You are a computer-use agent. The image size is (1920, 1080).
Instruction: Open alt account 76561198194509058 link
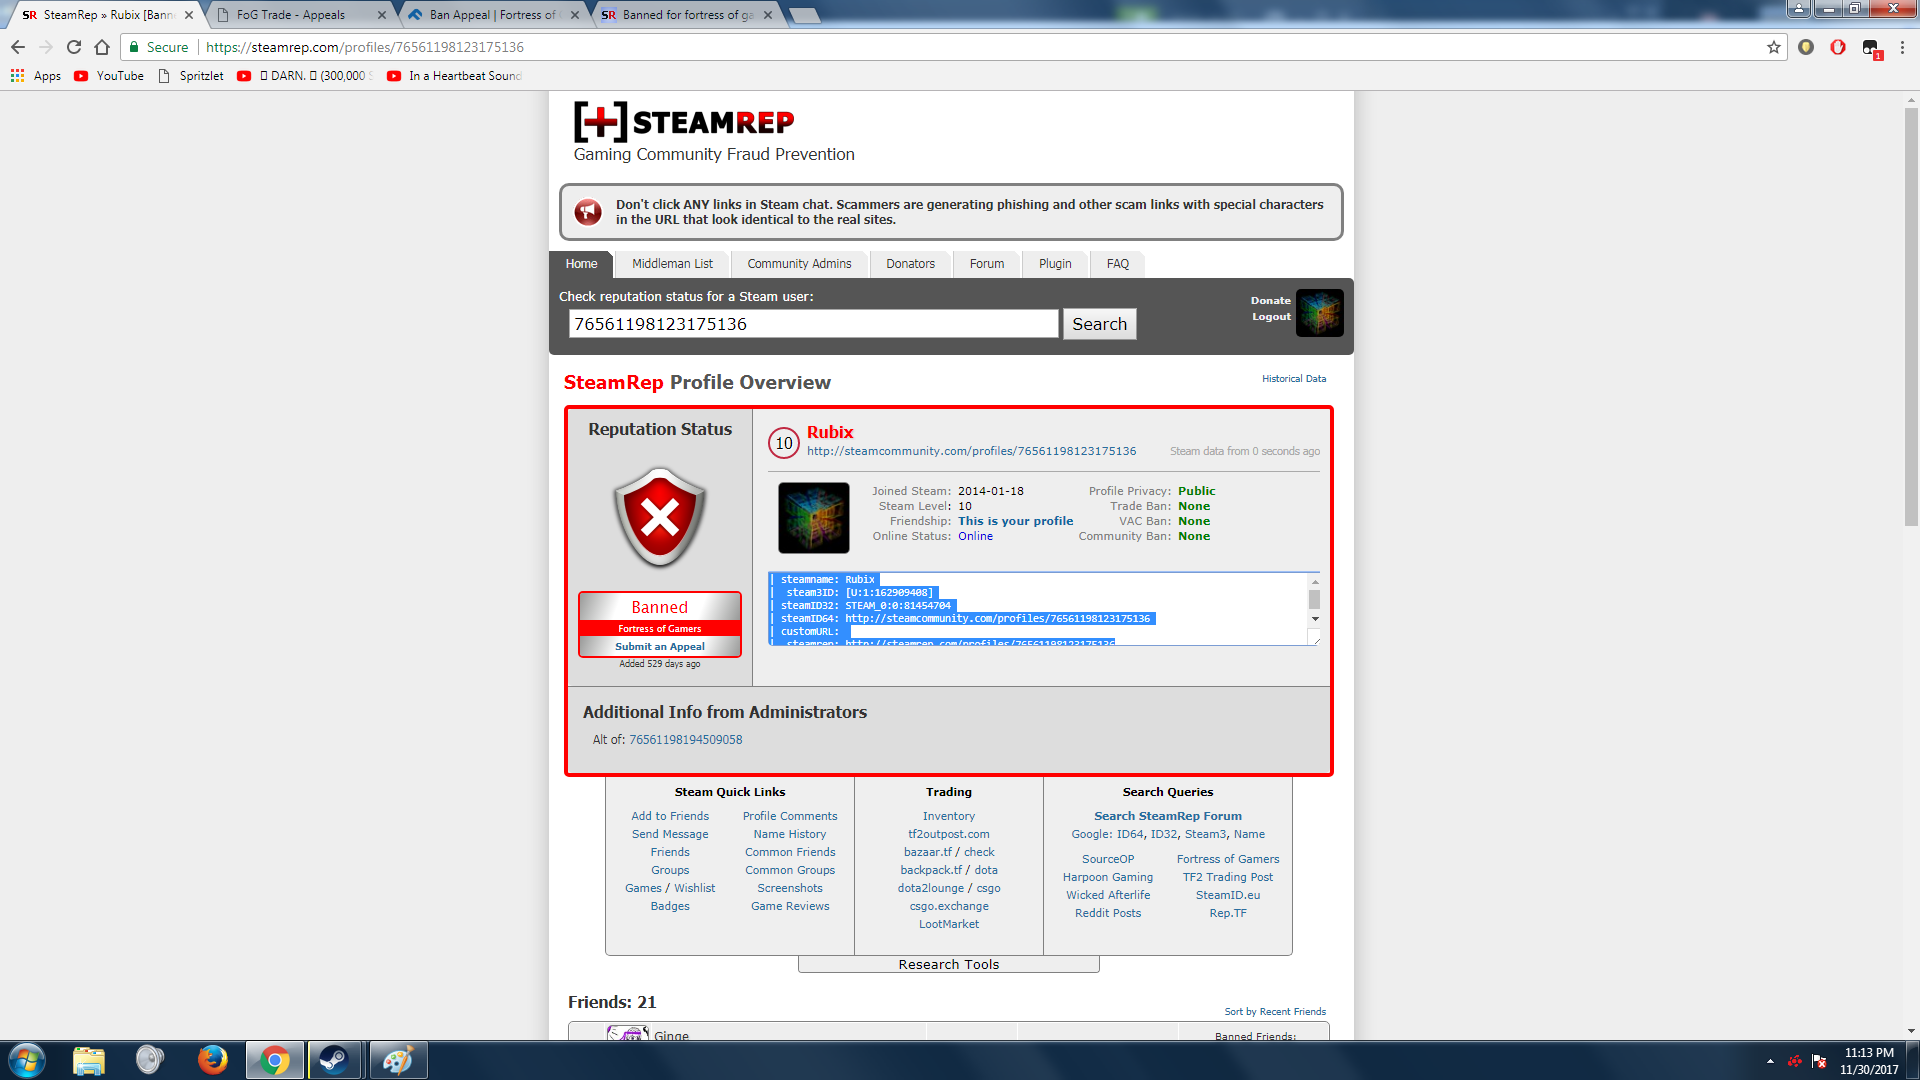tap(685, 740)
